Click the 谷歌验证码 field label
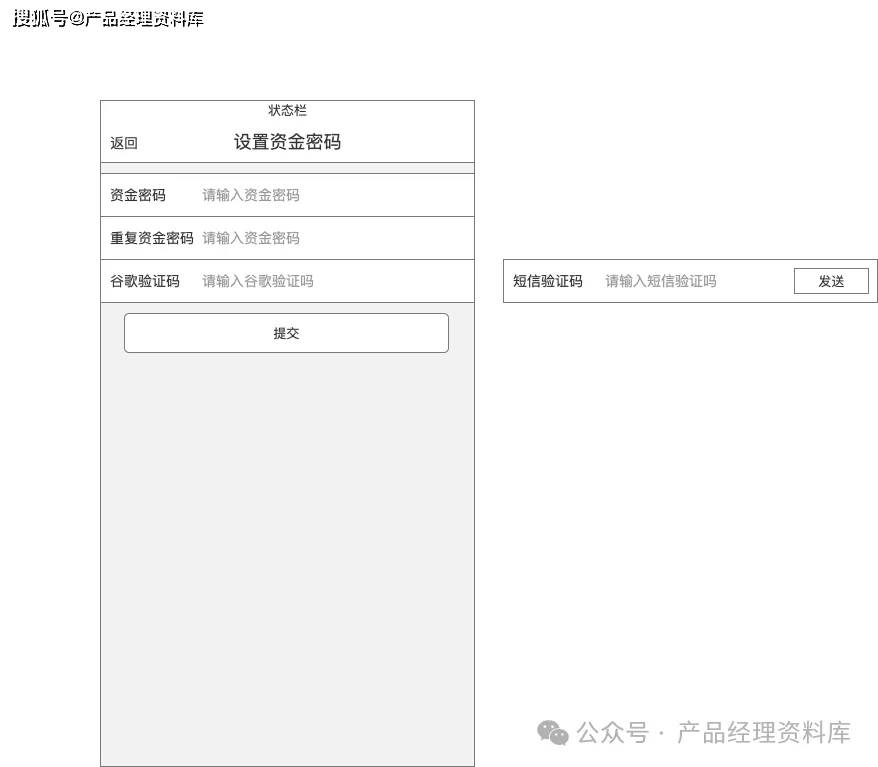878x767 pixels. [144, 281]
